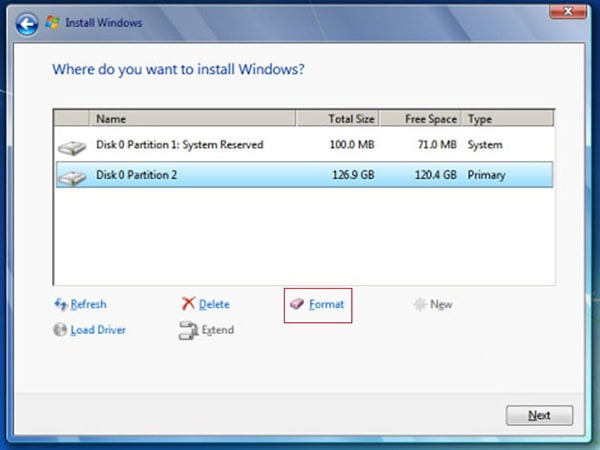The image size is (600, 450).
Task: Click the Load Driver disc icon
Action: 60,329
